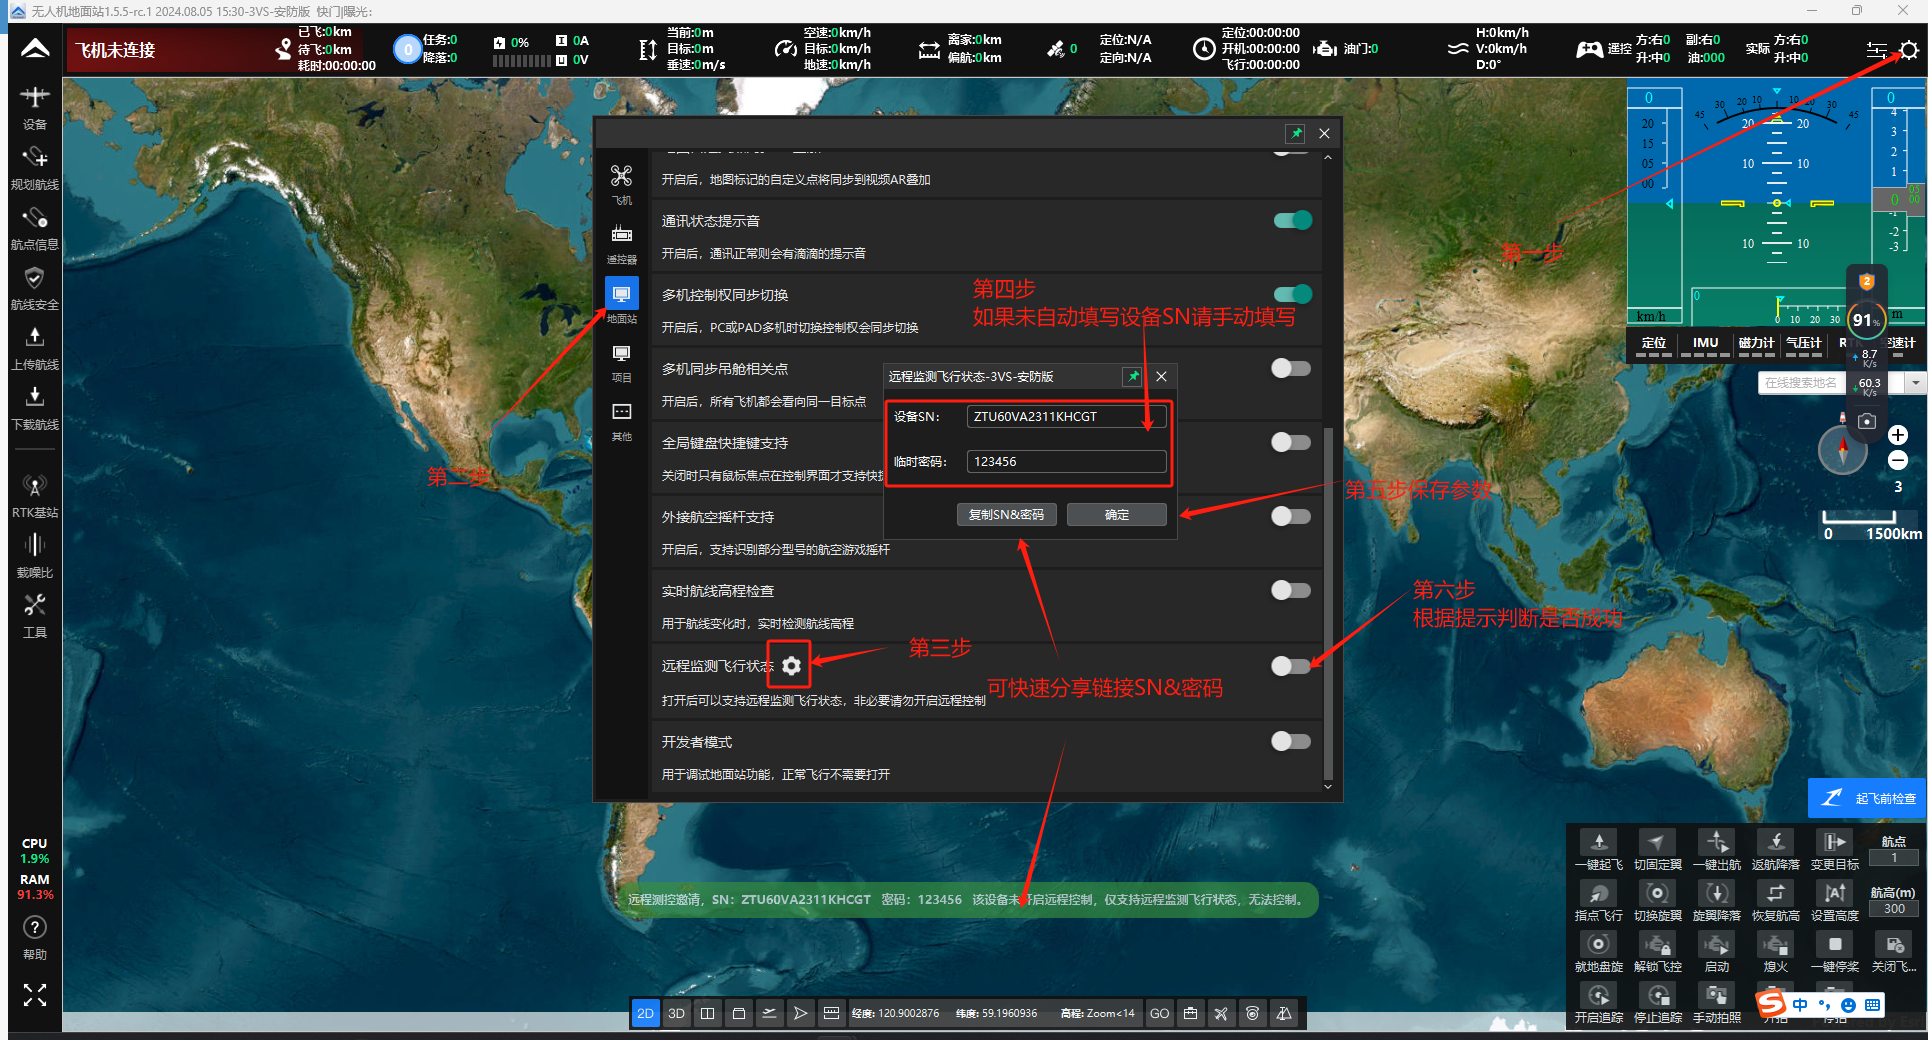Click the compass on the map

(1843, 450)
